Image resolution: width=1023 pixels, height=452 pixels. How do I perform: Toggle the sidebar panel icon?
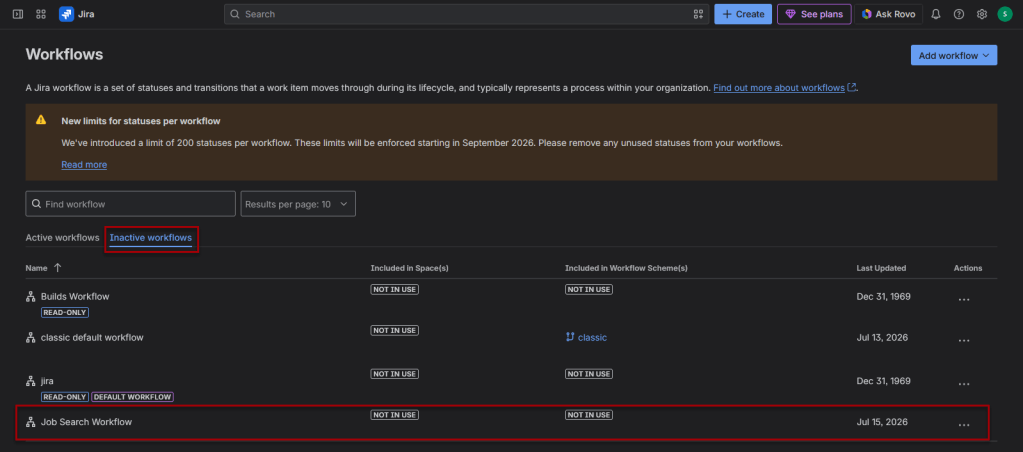[x=18, y=14]
